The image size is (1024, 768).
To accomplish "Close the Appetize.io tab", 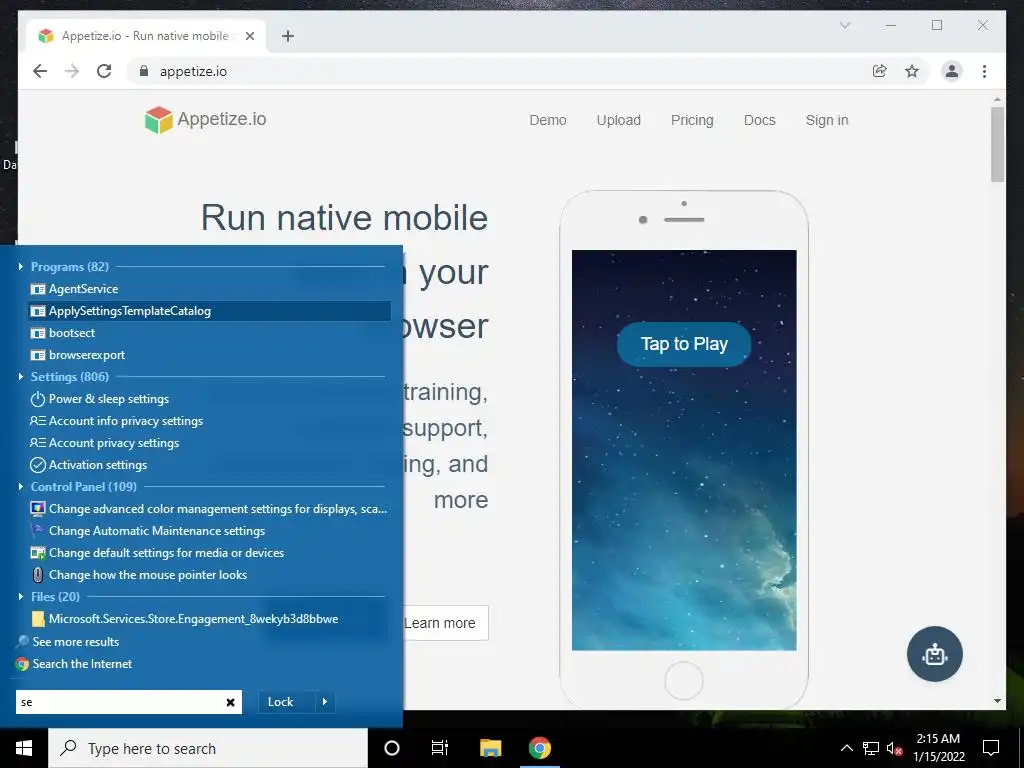I will 249,36.
